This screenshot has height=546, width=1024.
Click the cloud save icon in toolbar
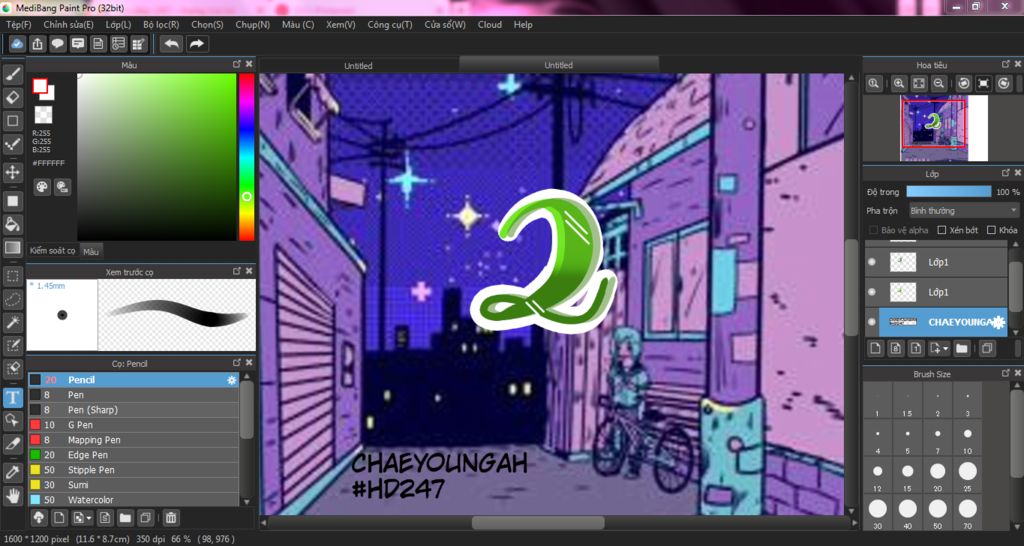tap(18, 44)
